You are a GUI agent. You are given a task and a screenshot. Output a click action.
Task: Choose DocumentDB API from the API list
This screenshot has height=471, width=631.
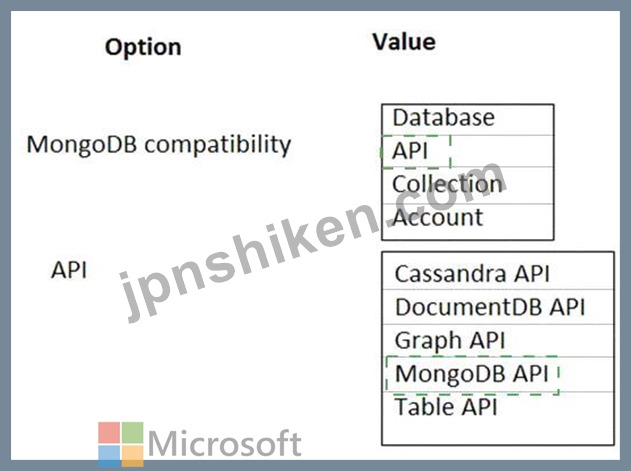498,307
